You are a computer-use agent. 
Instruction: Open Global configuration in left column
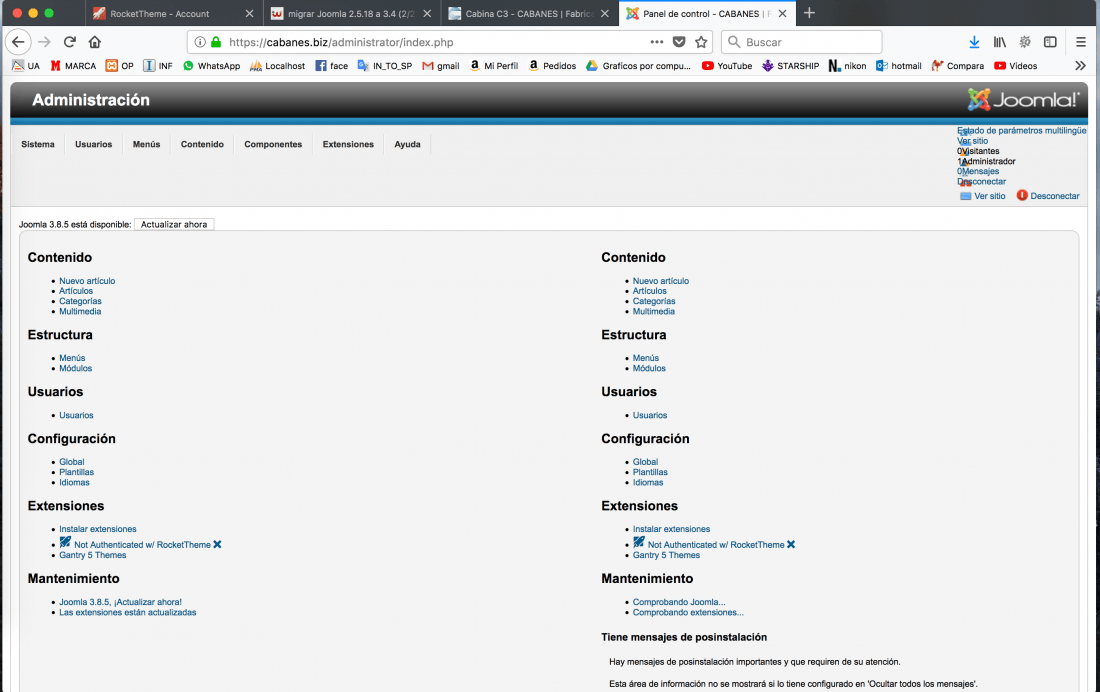coord(72,462)
